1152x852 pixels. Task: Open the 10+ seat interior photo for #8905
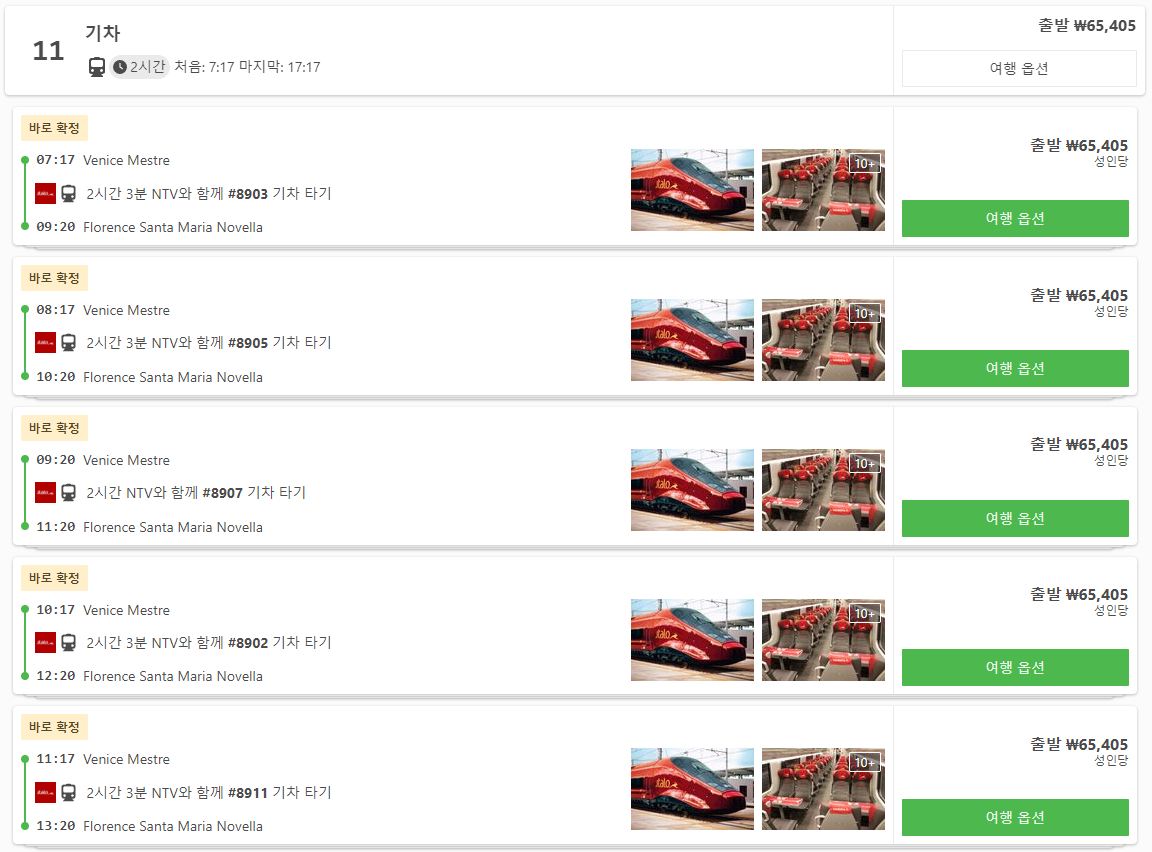[x=823, y=340]
